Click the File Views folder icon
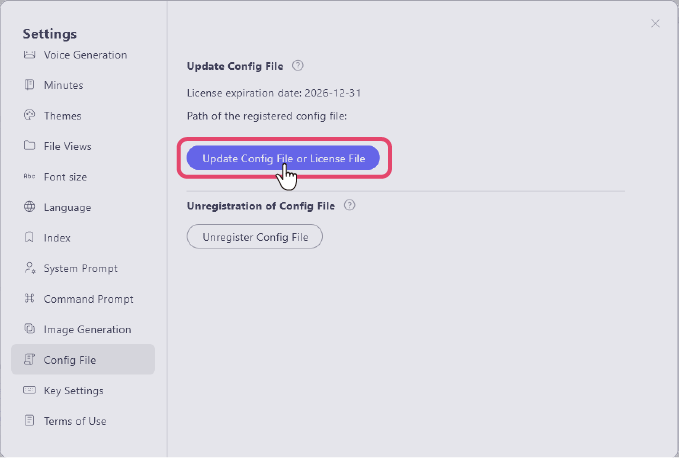This screenshot has width=679, height=458. pyautogui.click(x=29, y=146)
